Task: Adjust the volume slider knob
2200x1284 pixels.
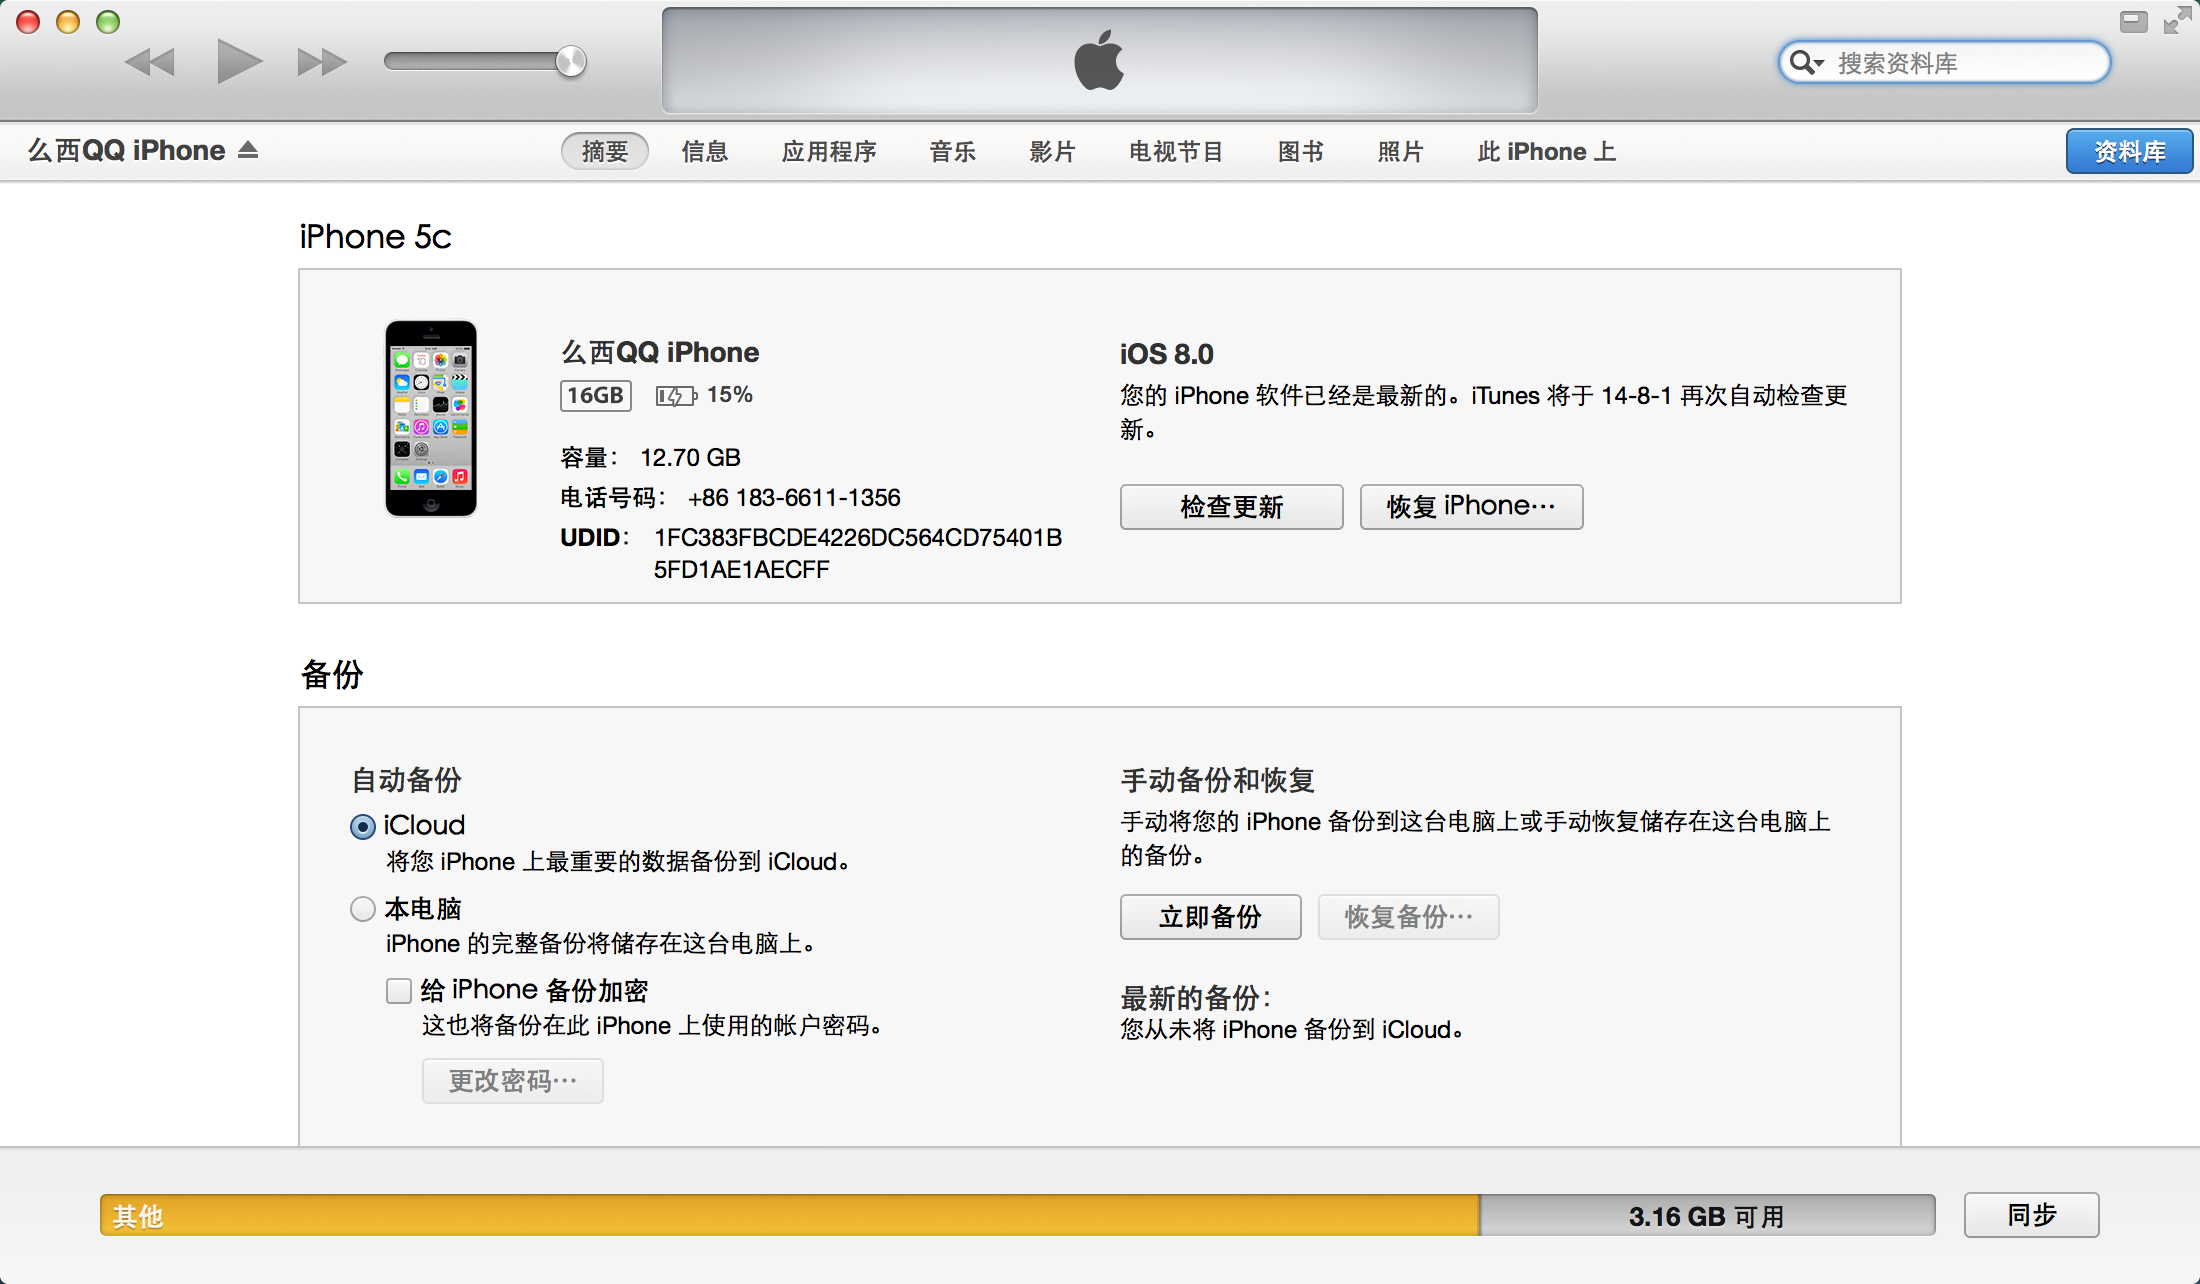Action: coord(570,61)
